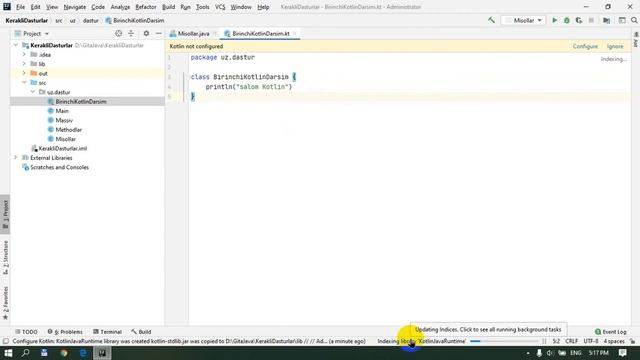This screenshot has height=360, width=640.
Task: Select Massiv class in project tree
Action: click(x=64, y=120)
